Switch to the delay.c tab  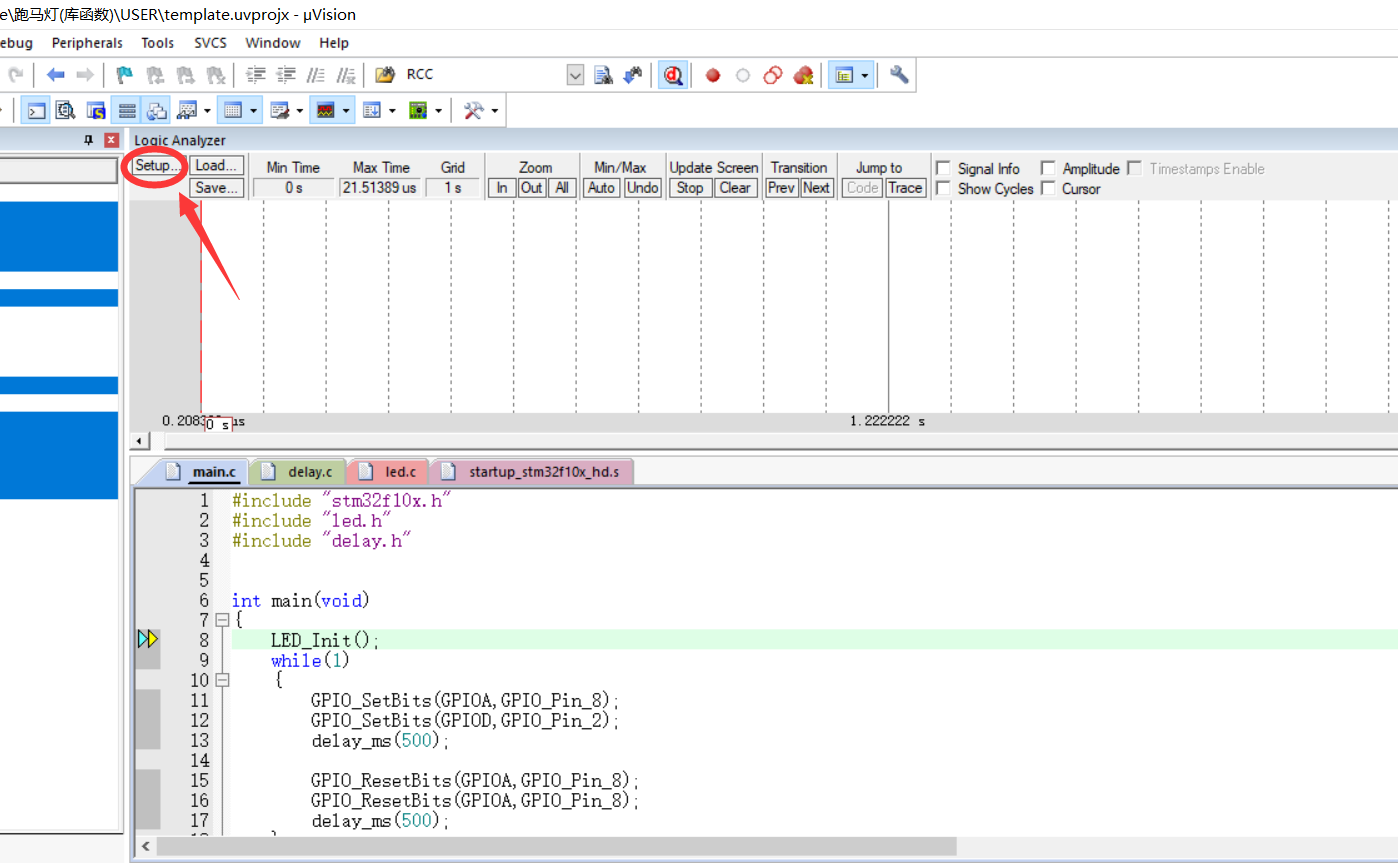pos(300,472)
